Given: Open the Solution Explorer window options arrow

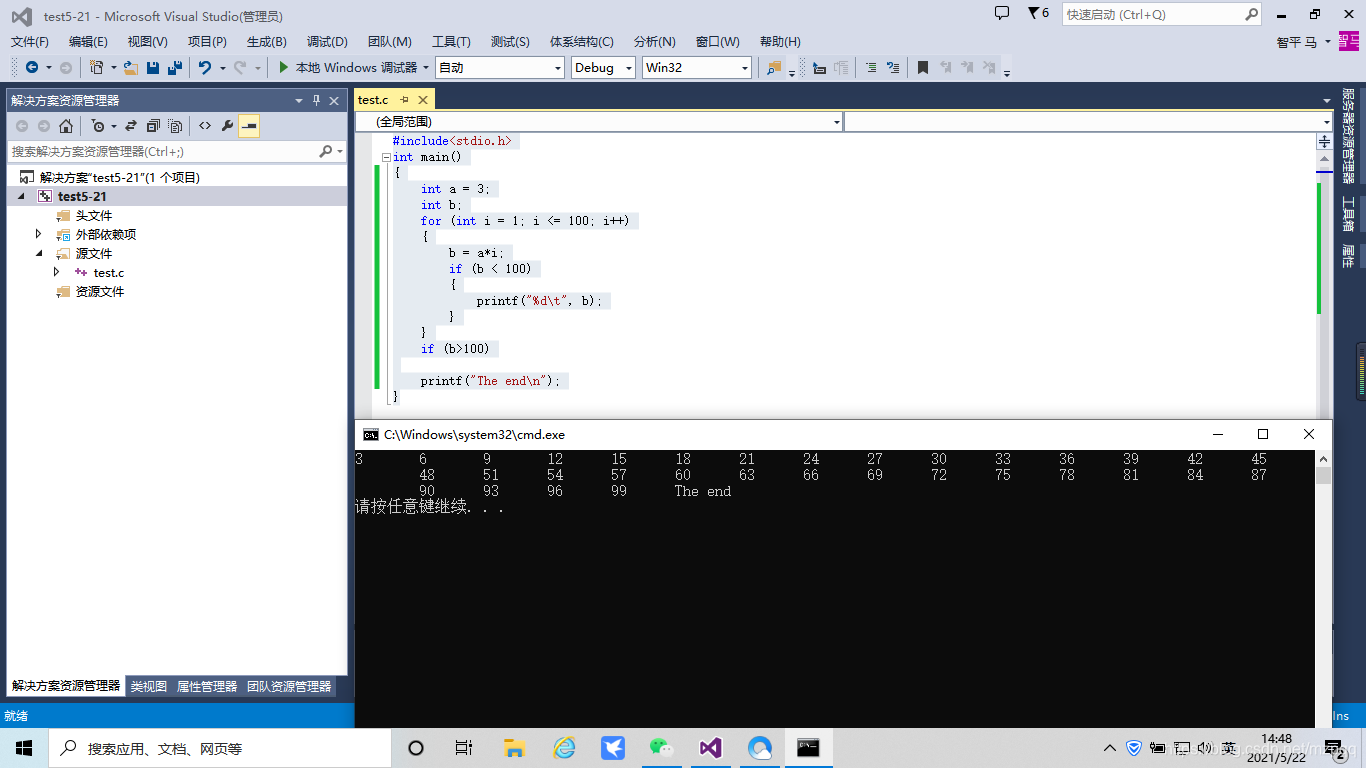Looking at the screenshot, I should click(x=298, y=100).
